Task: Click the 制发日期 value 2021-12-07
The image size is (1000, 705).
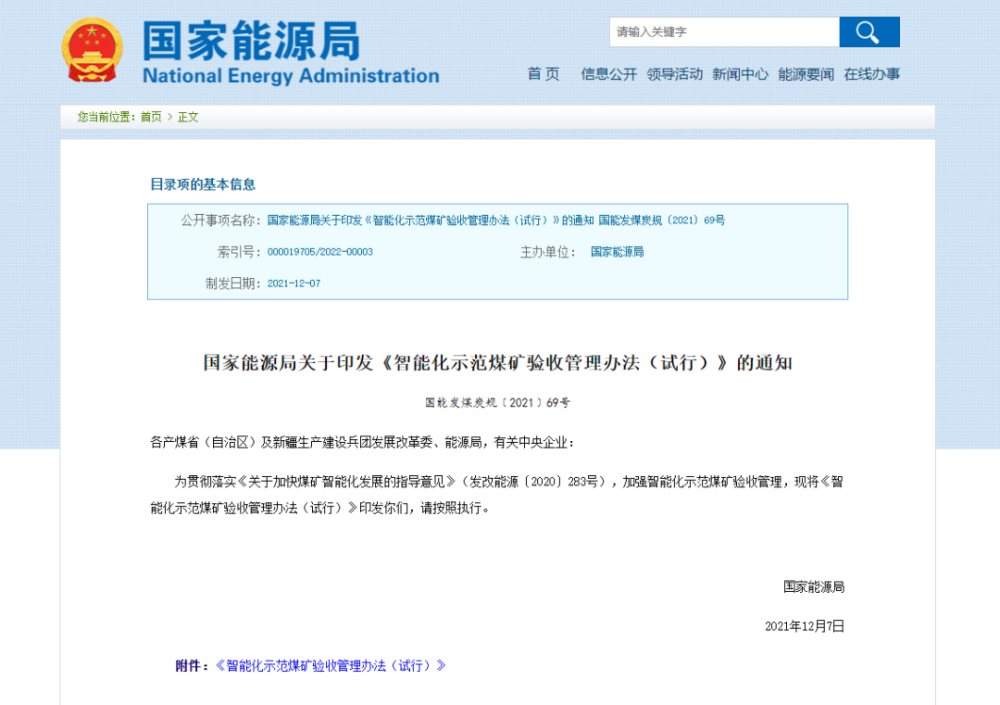Action: tap(294, 284)
